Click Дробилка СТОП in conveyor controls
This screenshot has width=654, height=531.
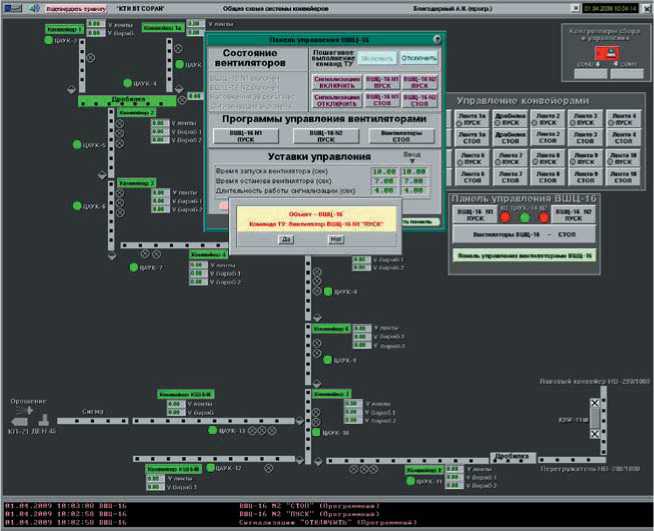510,139
